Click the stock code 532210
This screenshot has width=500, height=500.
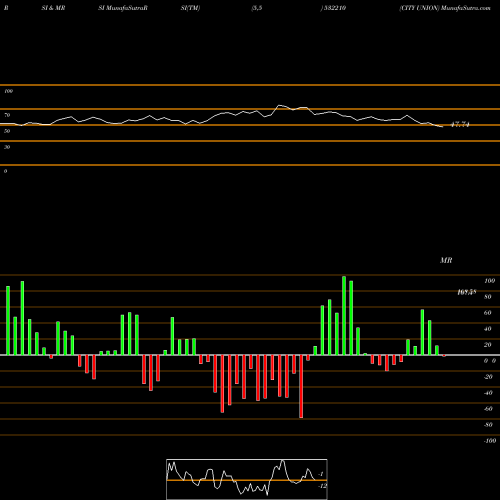(334, 8)
